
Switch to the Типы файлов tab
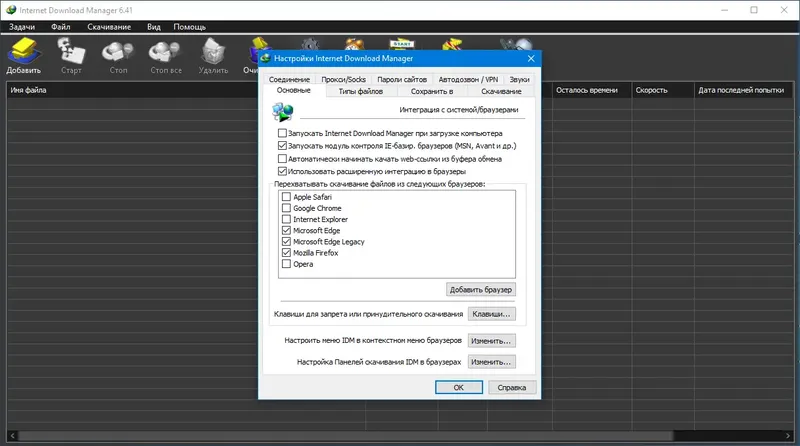(361, 91)
